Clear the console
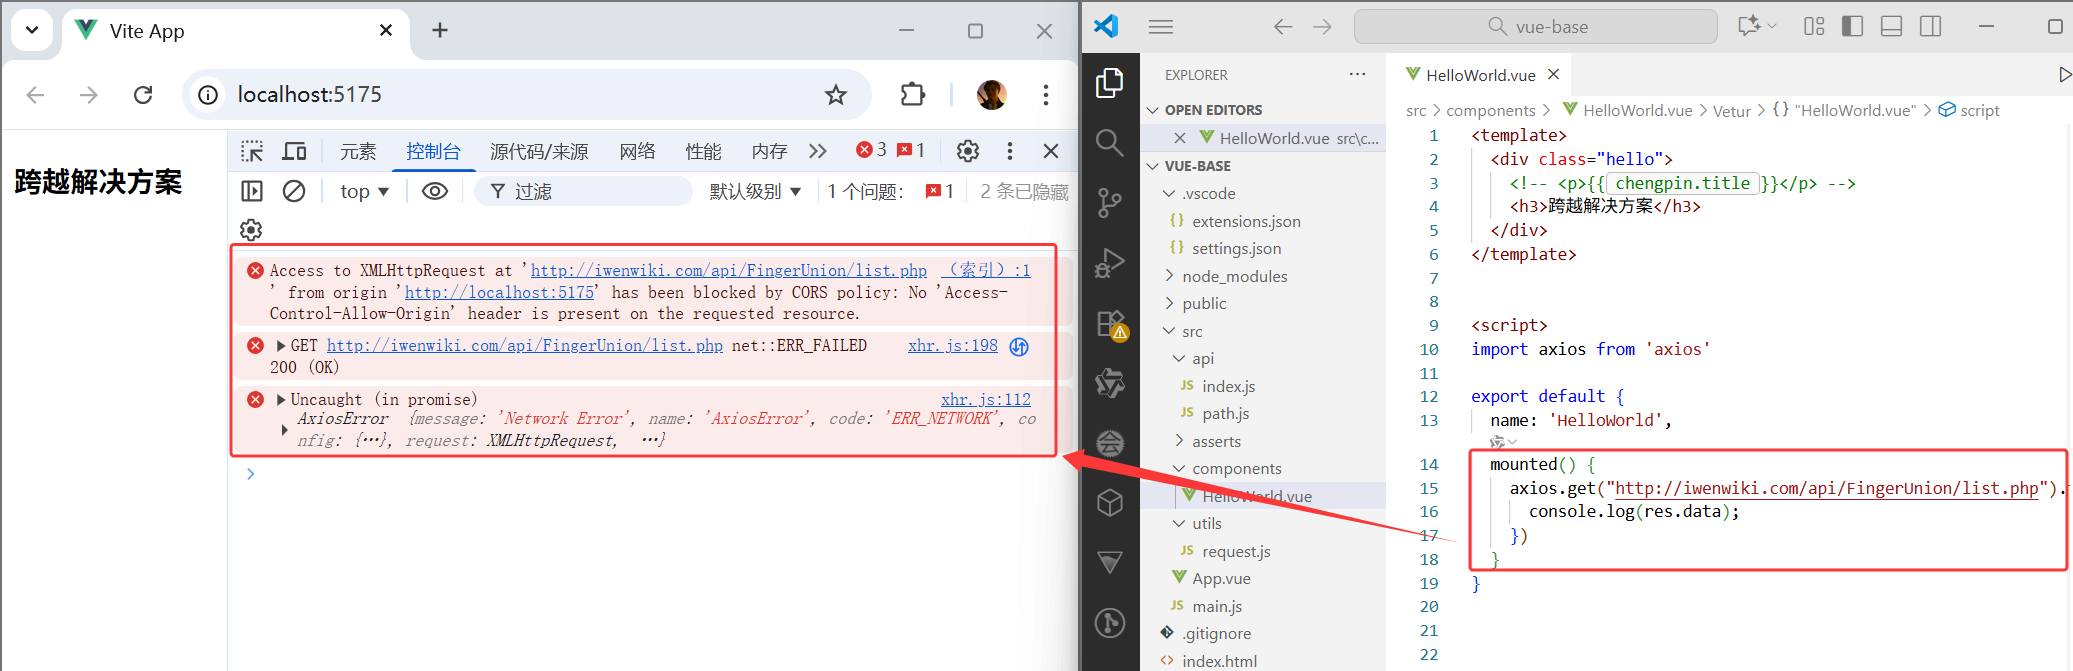This screenshot has width=2073, height=671. pyautogui.click(x=294, y=191)
